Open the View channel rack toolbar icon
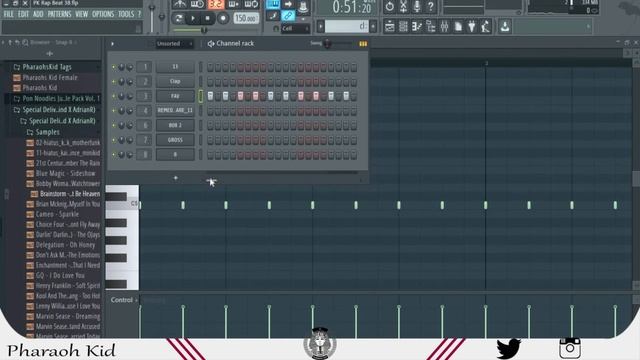The height and width of the screenshot is (360, 640). coord(403,27)
